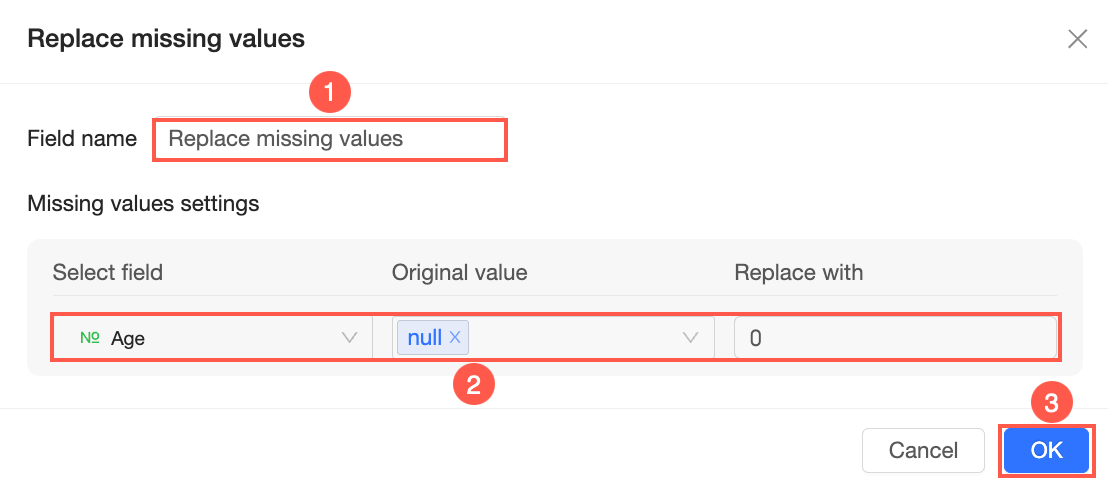1108x488 pixels.
Task: Select the null value tag
Action: [425, 338]
